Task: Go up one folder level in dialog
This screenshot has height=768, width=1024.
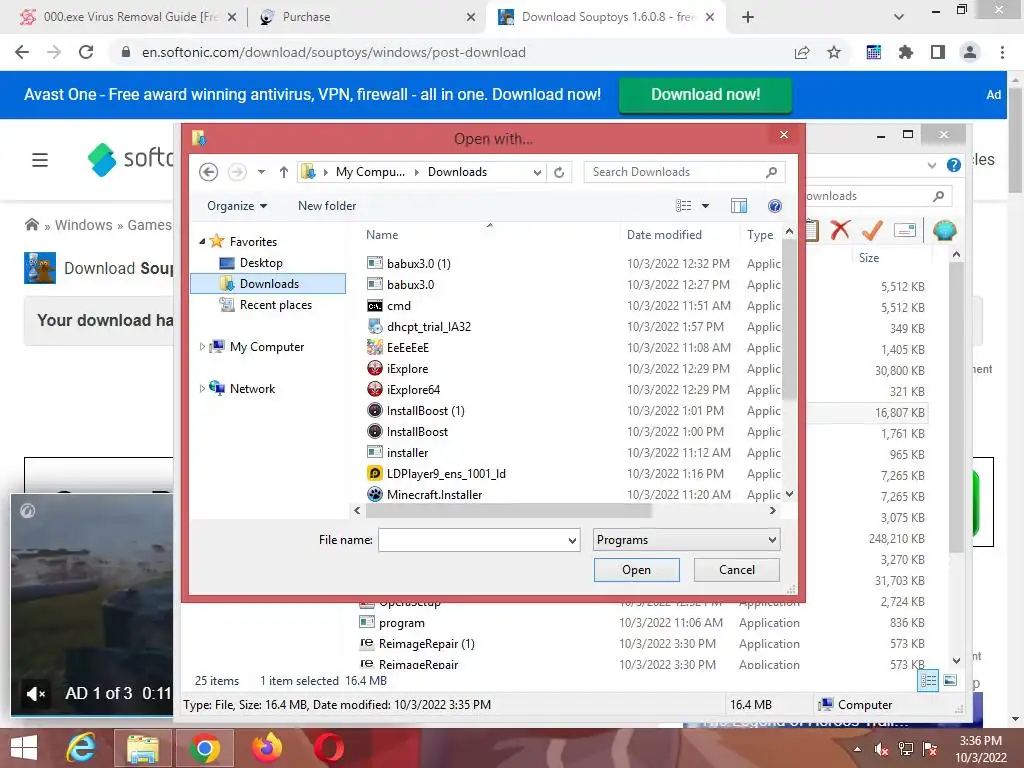Action: point(283,172)
